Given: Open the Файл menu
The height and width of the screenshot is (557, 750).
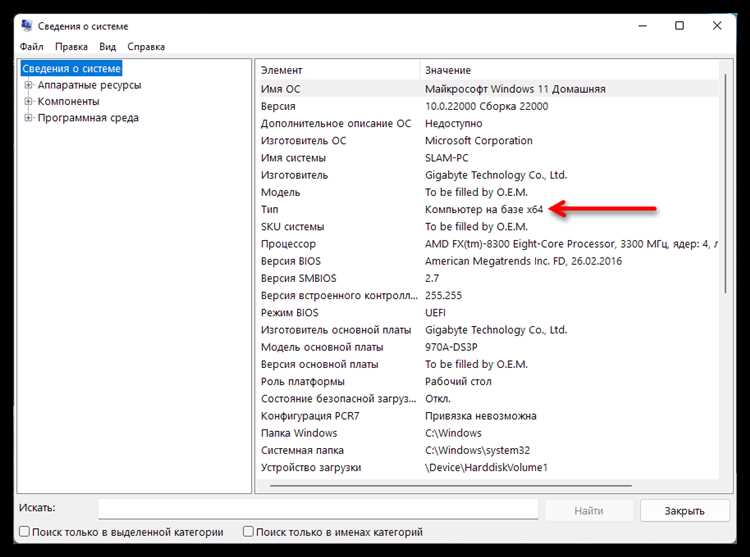Looking at the screenshot, I should 31,46.
